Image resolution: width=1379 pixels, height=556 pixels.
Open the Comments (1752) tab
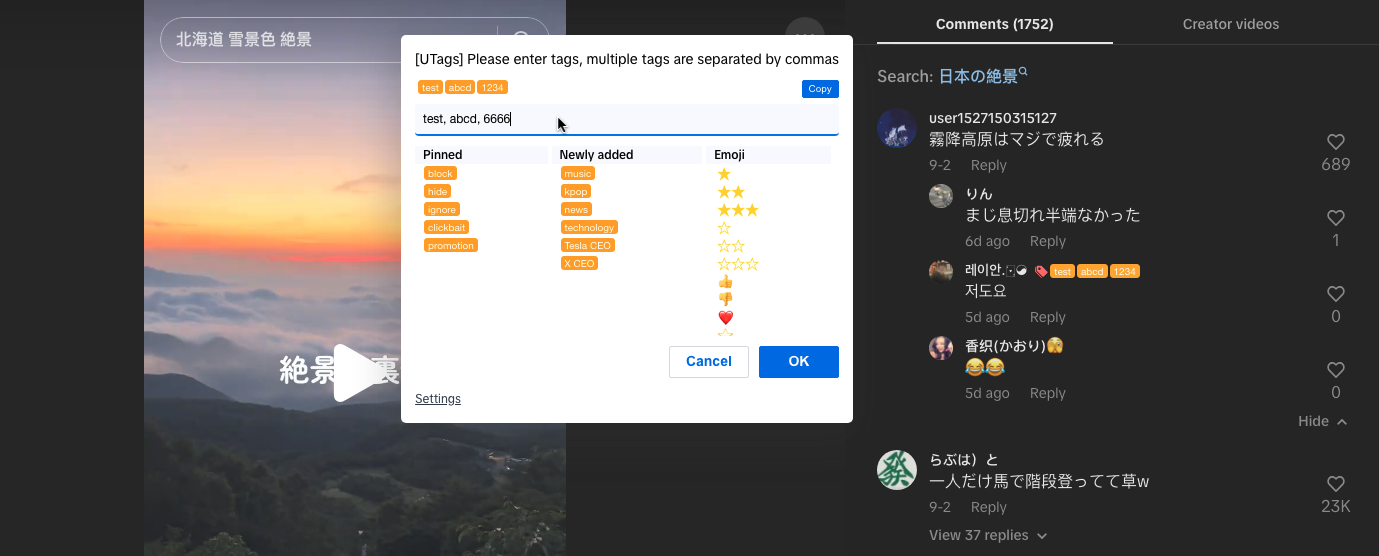[x=994, y=24]
